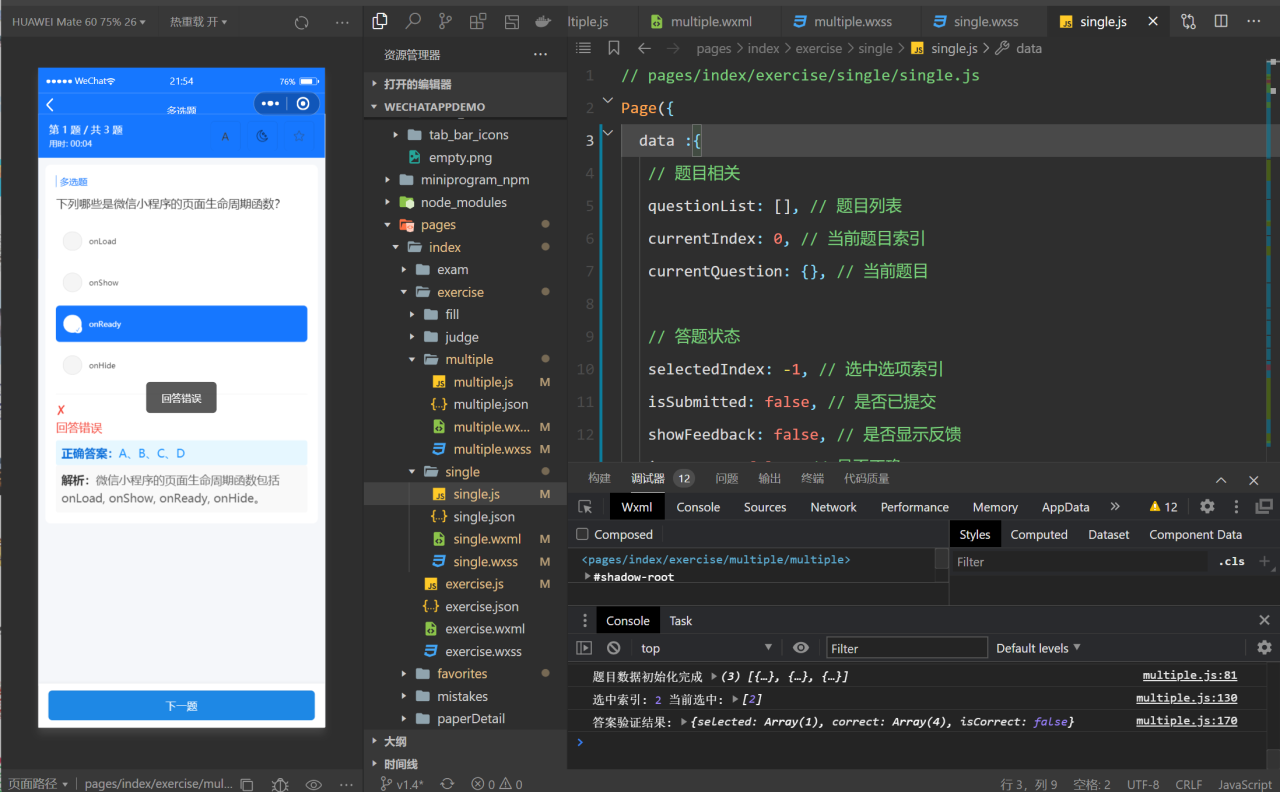1280x792 pixels.
Task: Switch to the Computed styles tab
Action: pyautogui.click(x=1039, y=535)
